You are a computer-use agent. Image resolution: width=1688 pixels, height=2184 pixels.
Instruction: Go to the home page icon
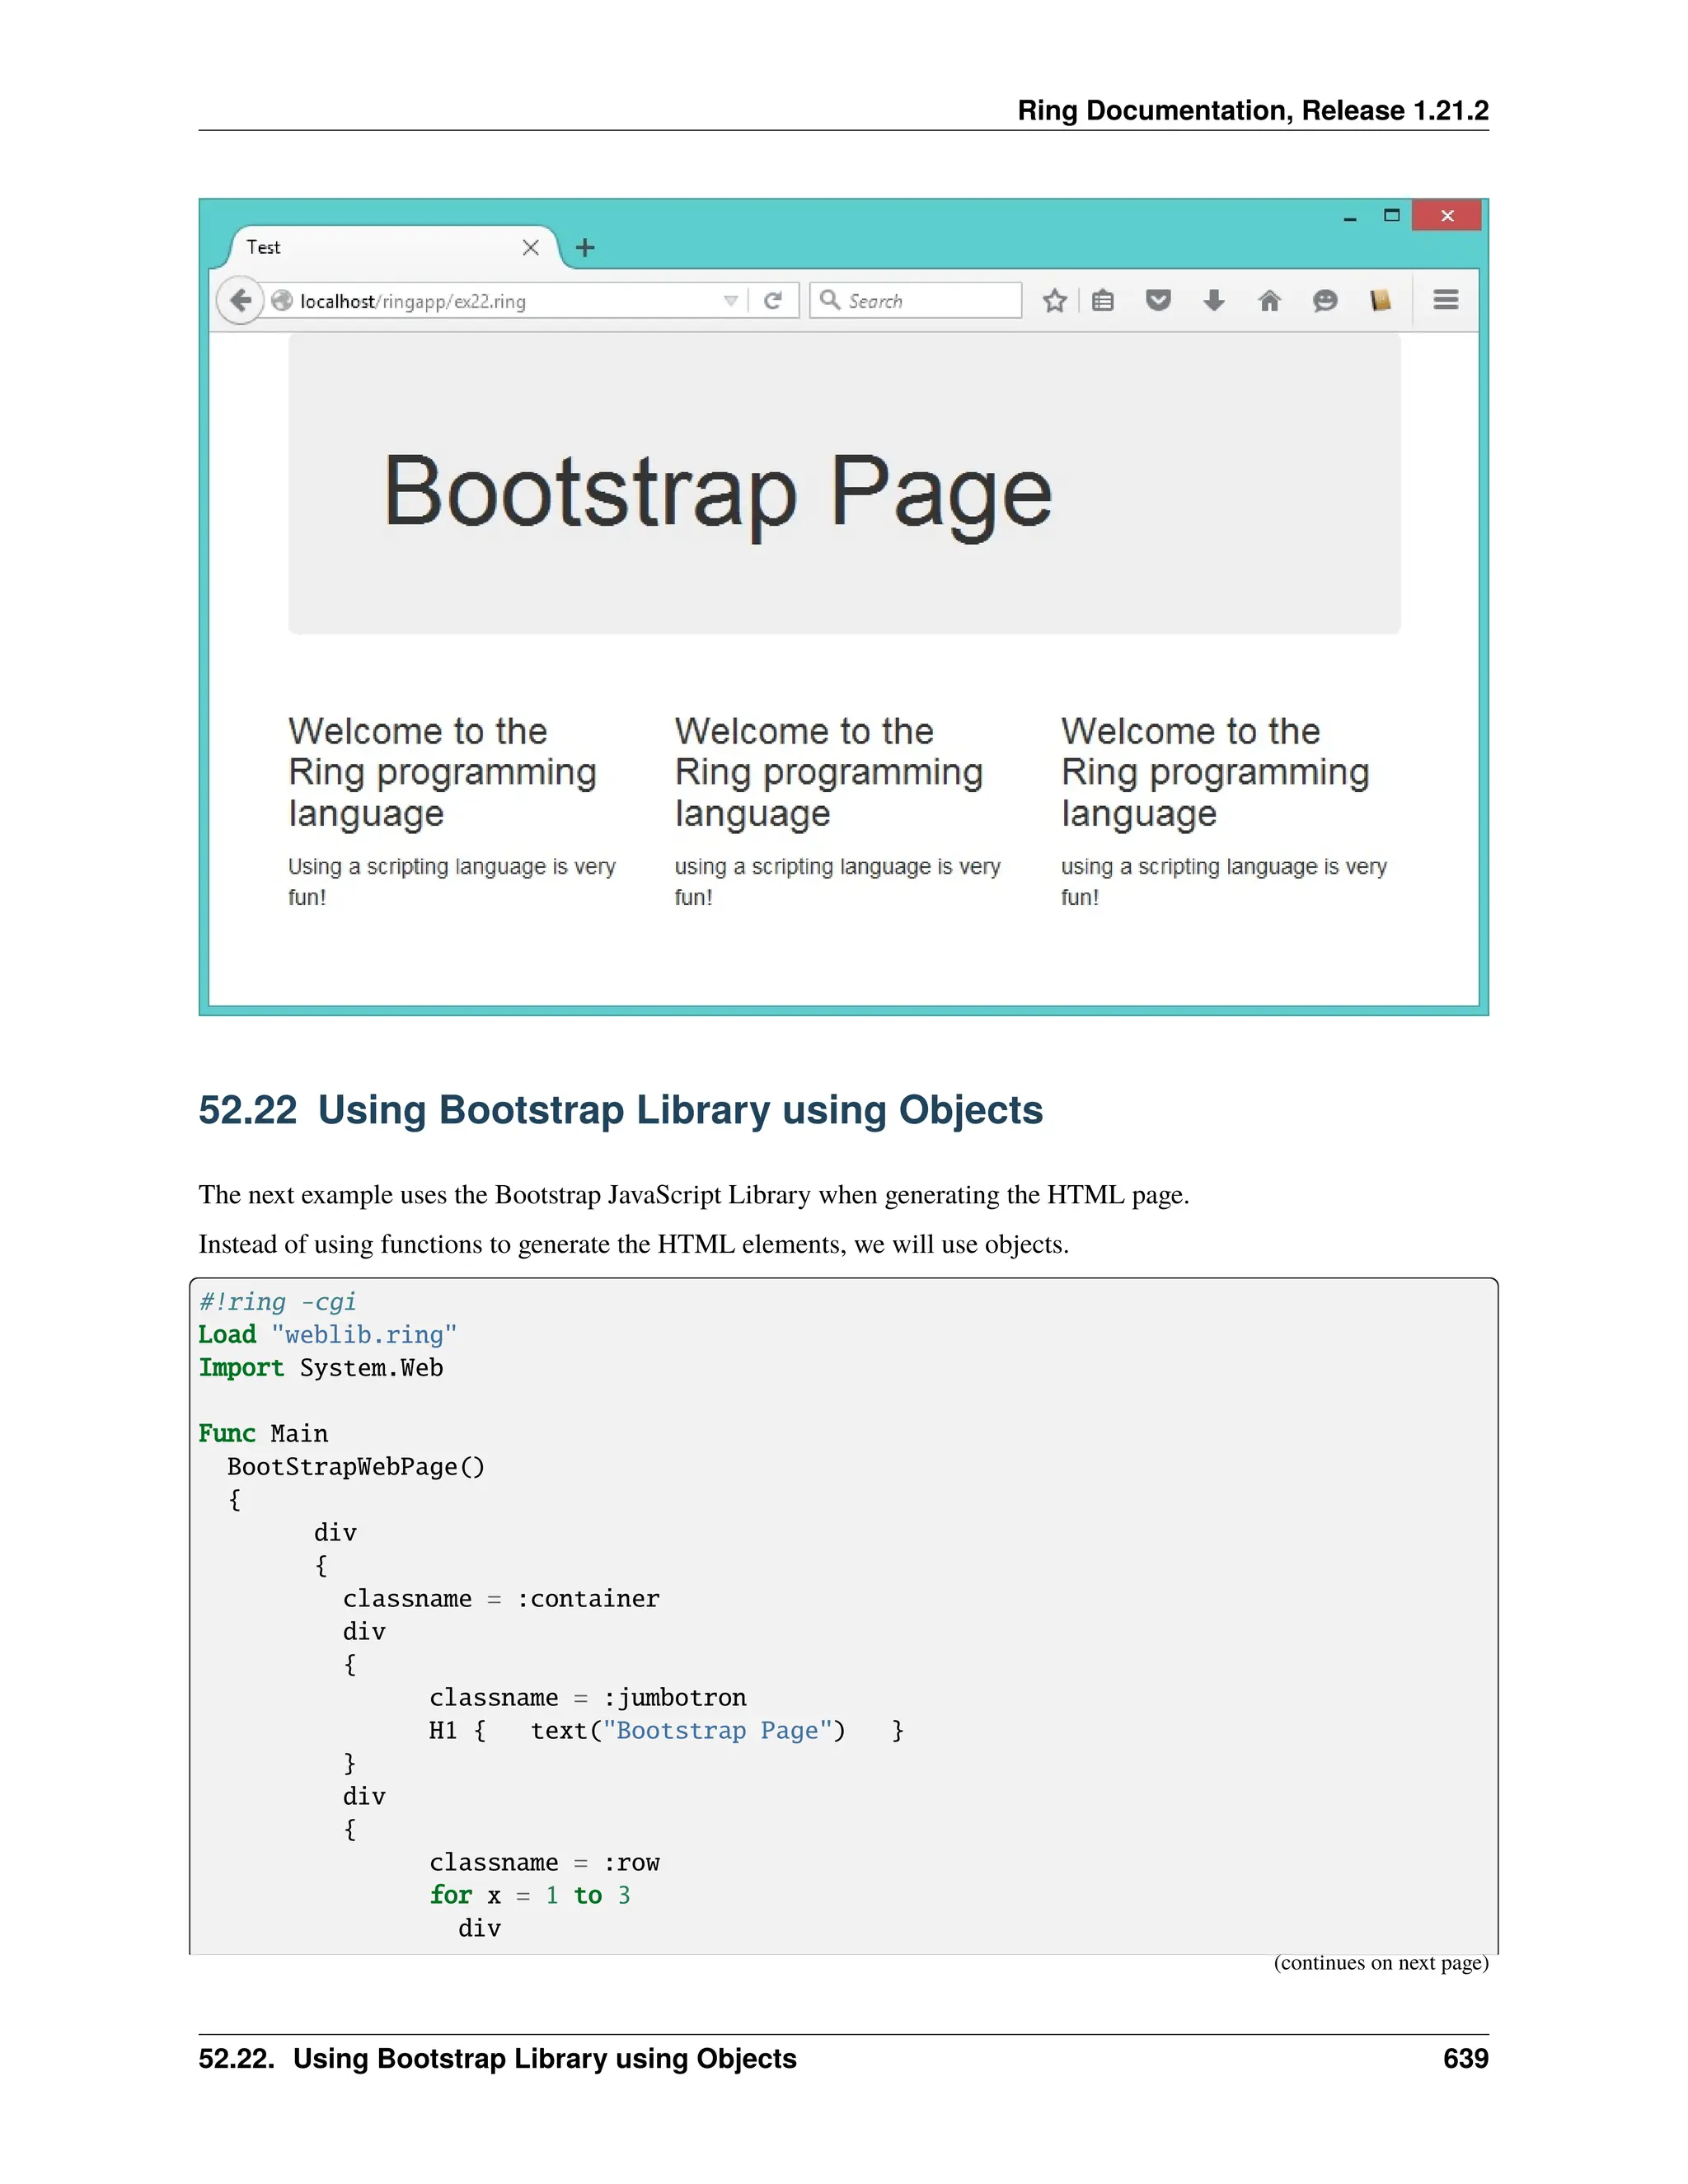pos(1269,300)
